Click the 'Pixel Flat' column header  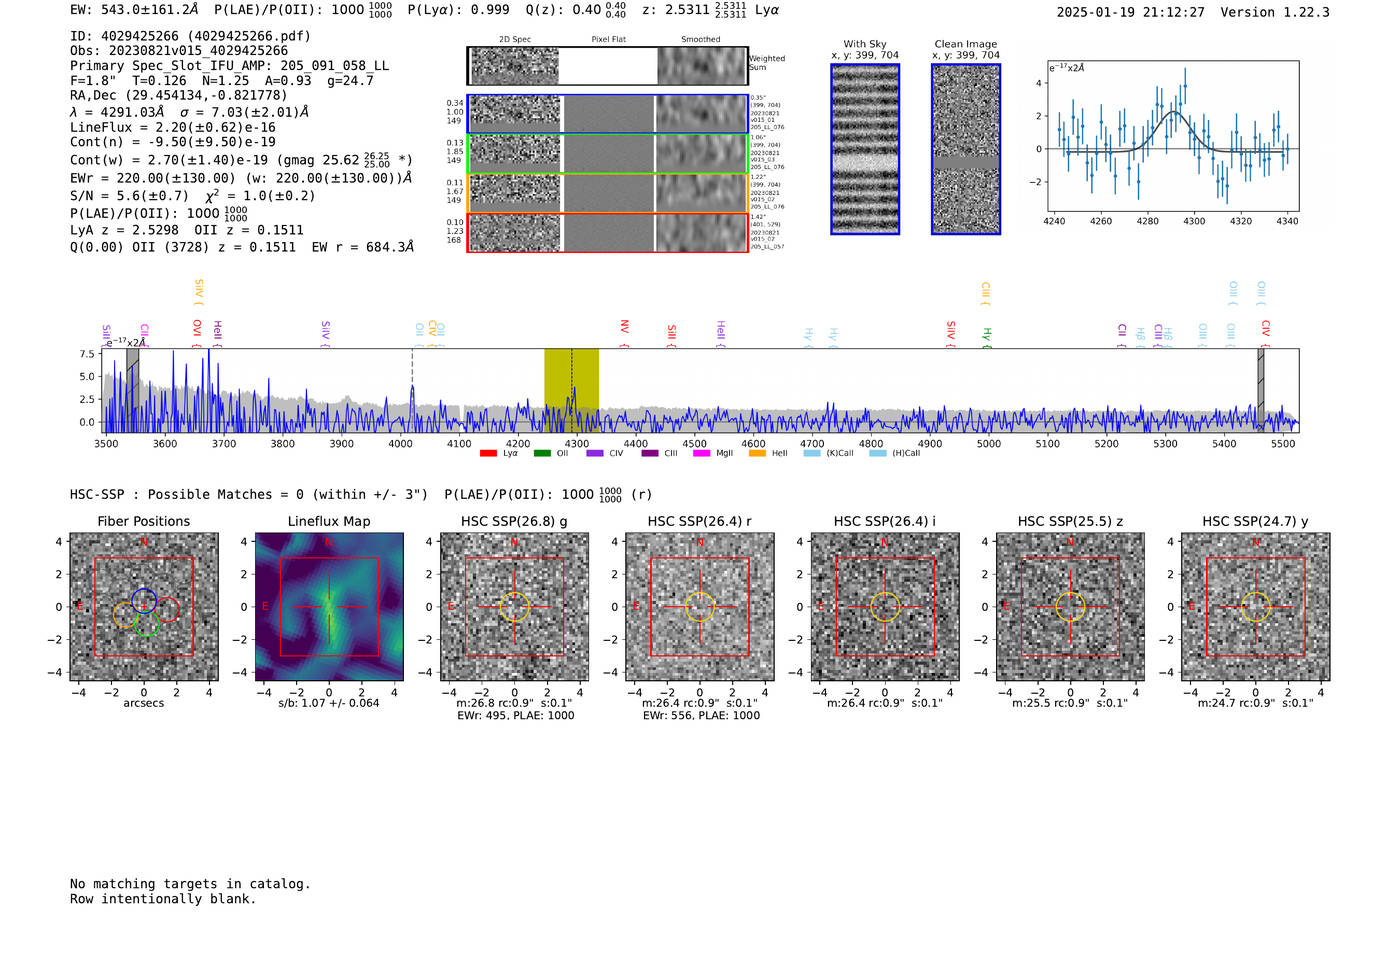609,40
